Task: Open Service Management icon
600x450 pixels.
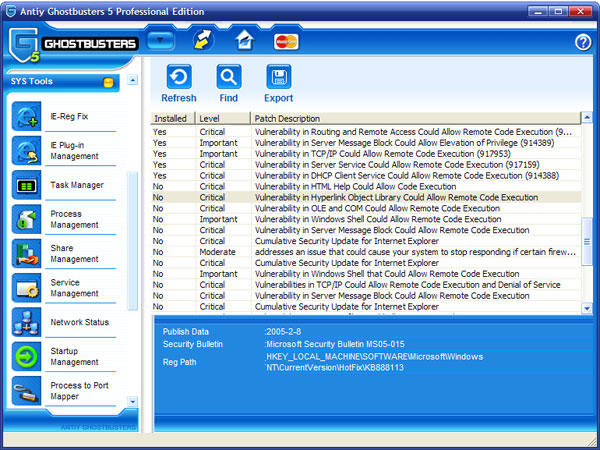Action: tap(26, 288)
